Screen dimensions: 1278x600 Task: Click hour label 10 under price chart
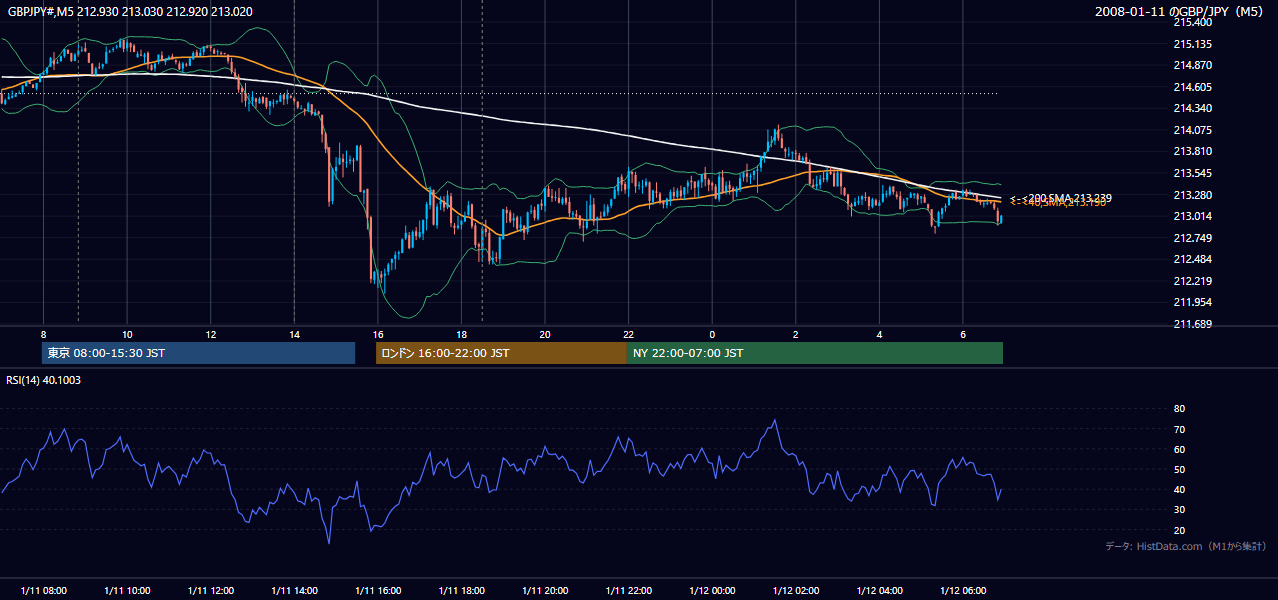point(127,334)
